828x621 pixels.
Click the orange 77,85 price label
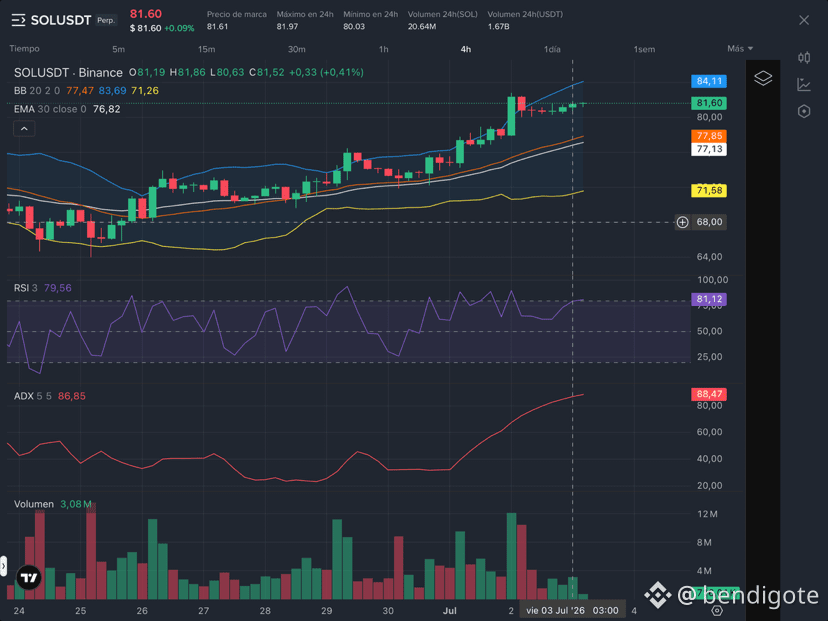click(x=709, y=136)
